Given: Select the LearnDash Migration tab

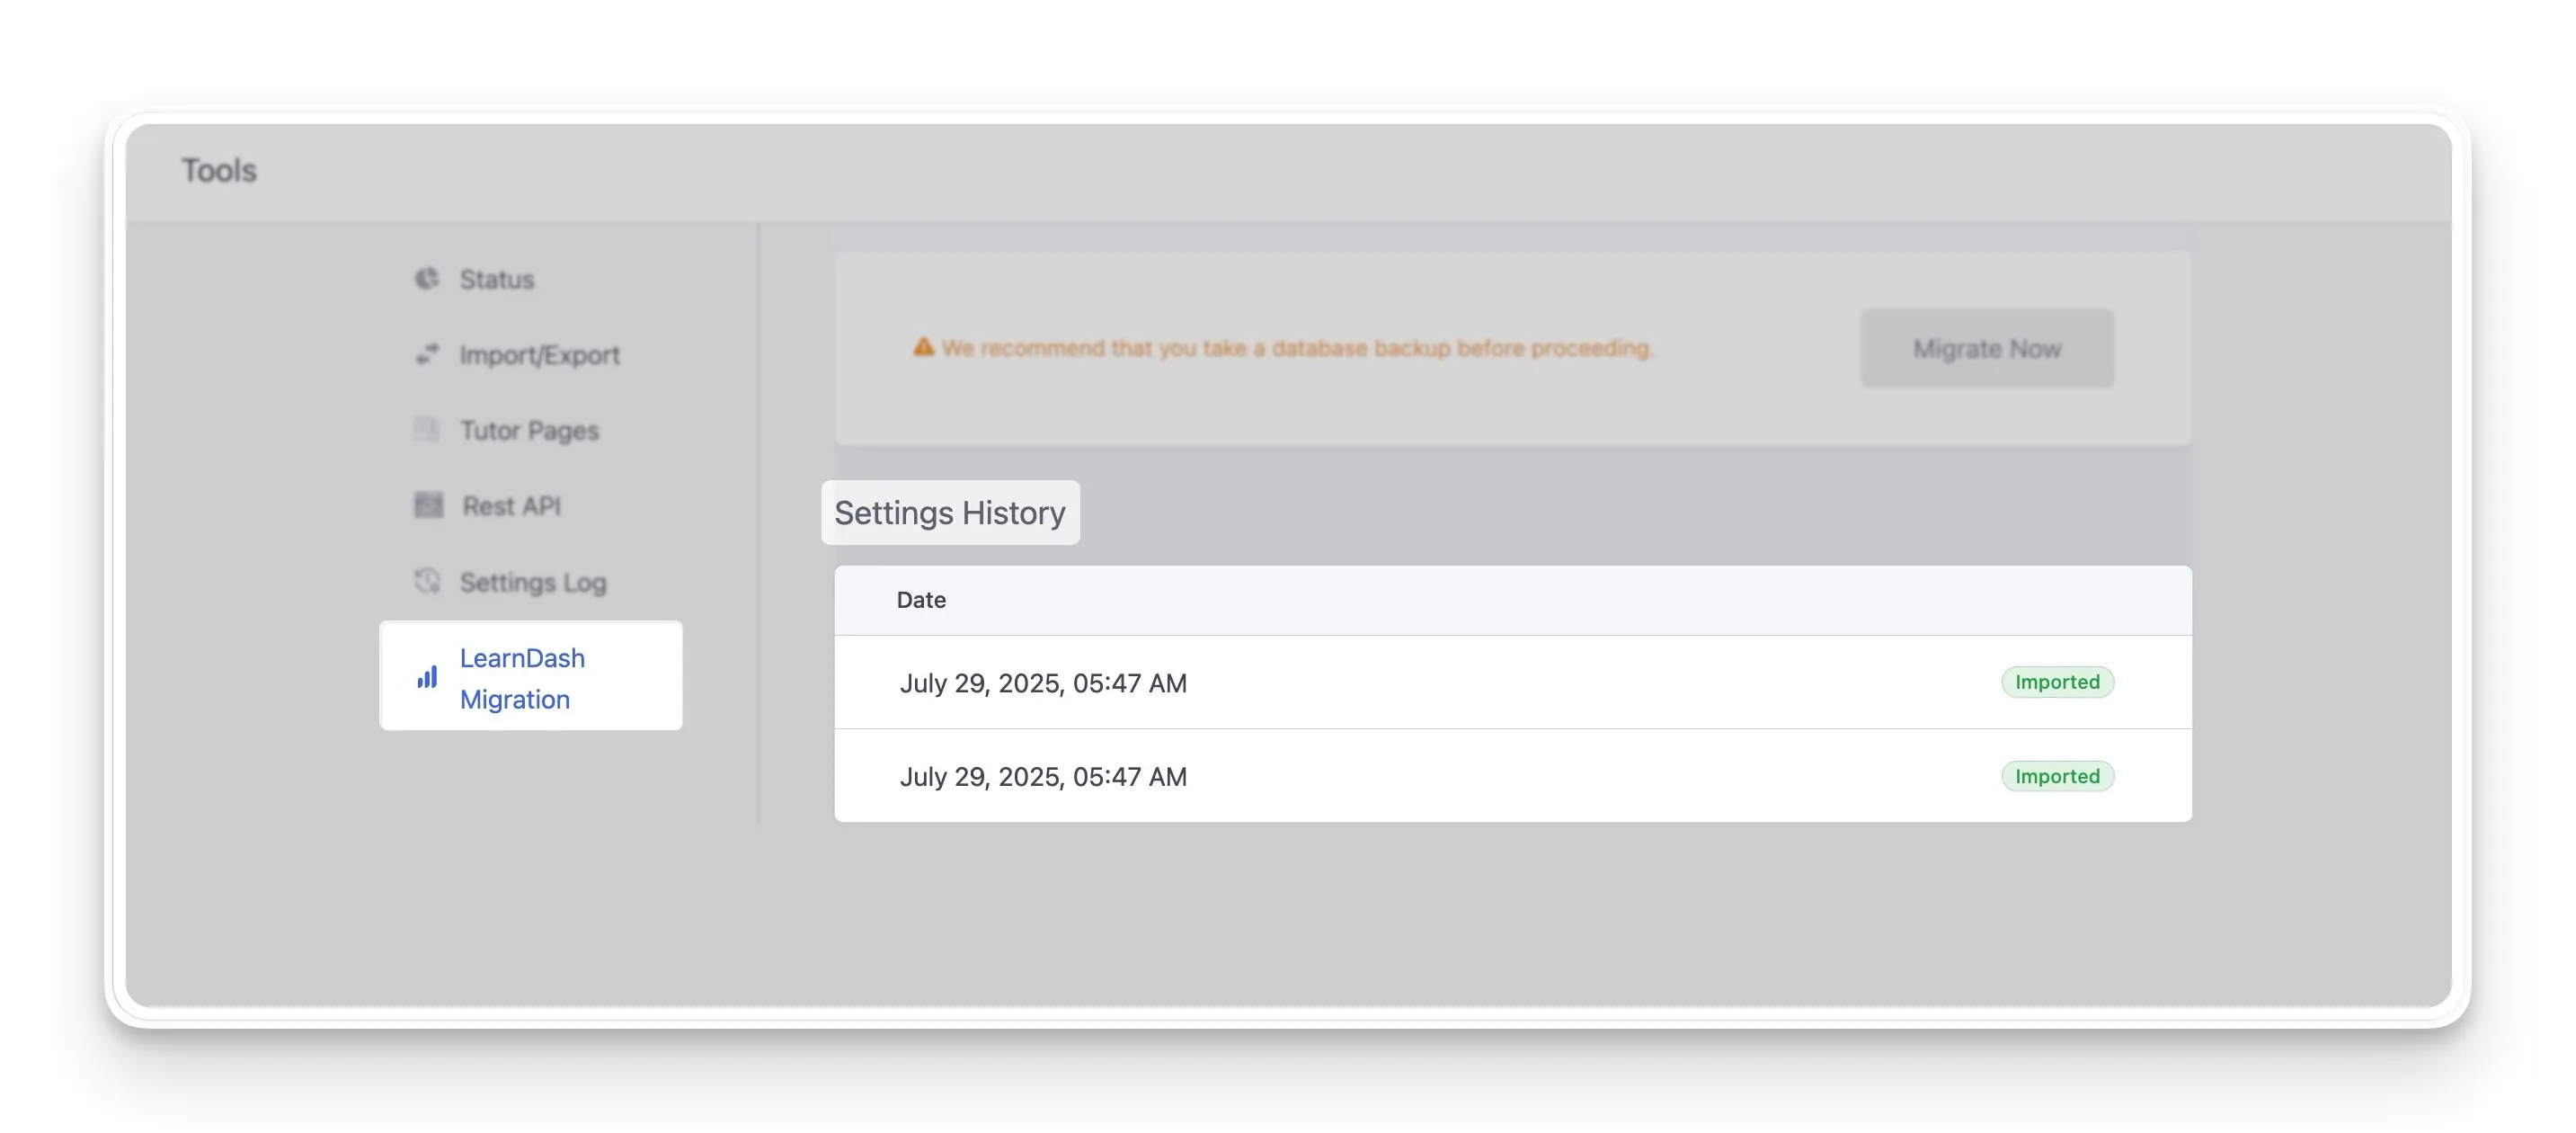Looking at the screenshot, I should (531, 676).
